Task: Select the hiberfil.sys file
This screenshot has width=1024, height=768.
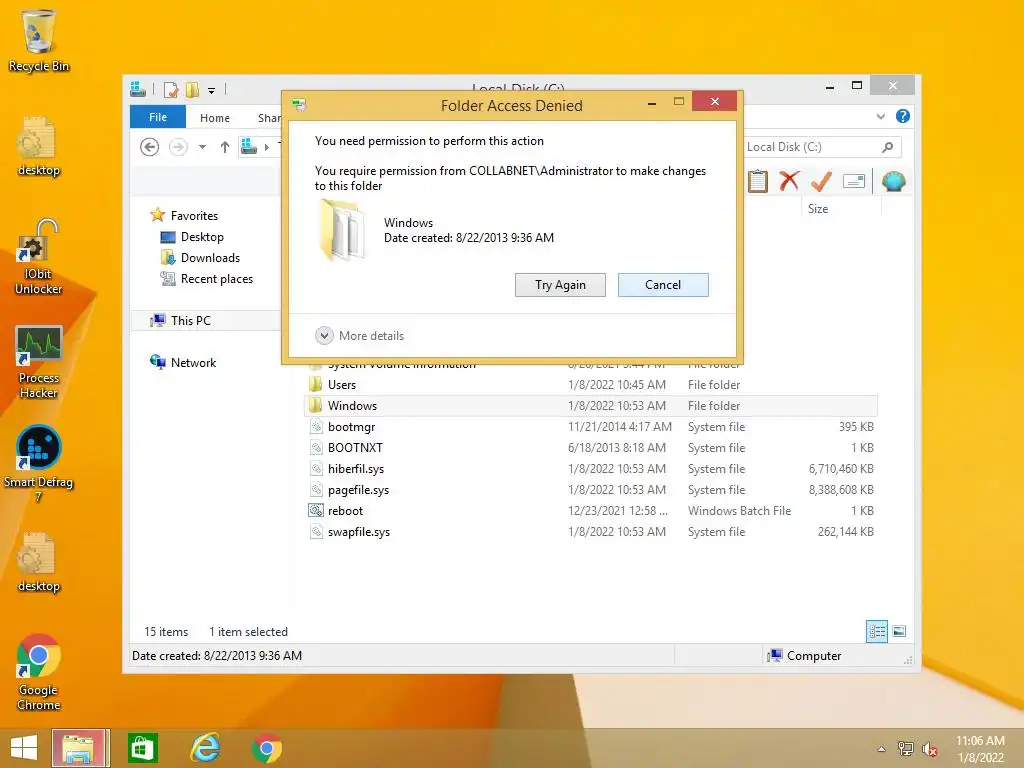Action: point(591,469)
